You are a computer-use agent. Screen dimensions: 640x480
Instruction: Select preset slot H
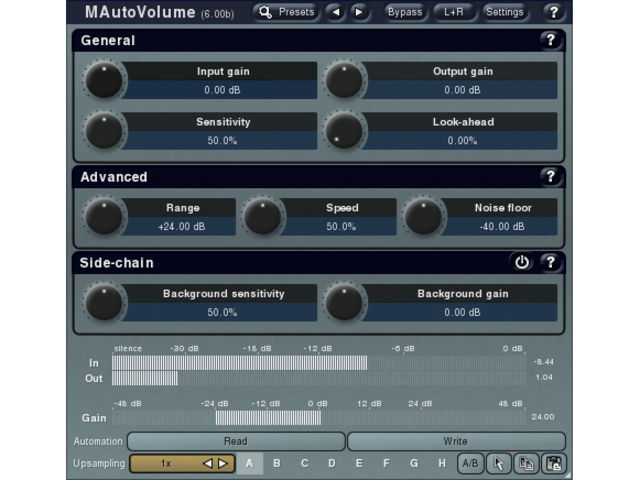[x=442, y=463]
